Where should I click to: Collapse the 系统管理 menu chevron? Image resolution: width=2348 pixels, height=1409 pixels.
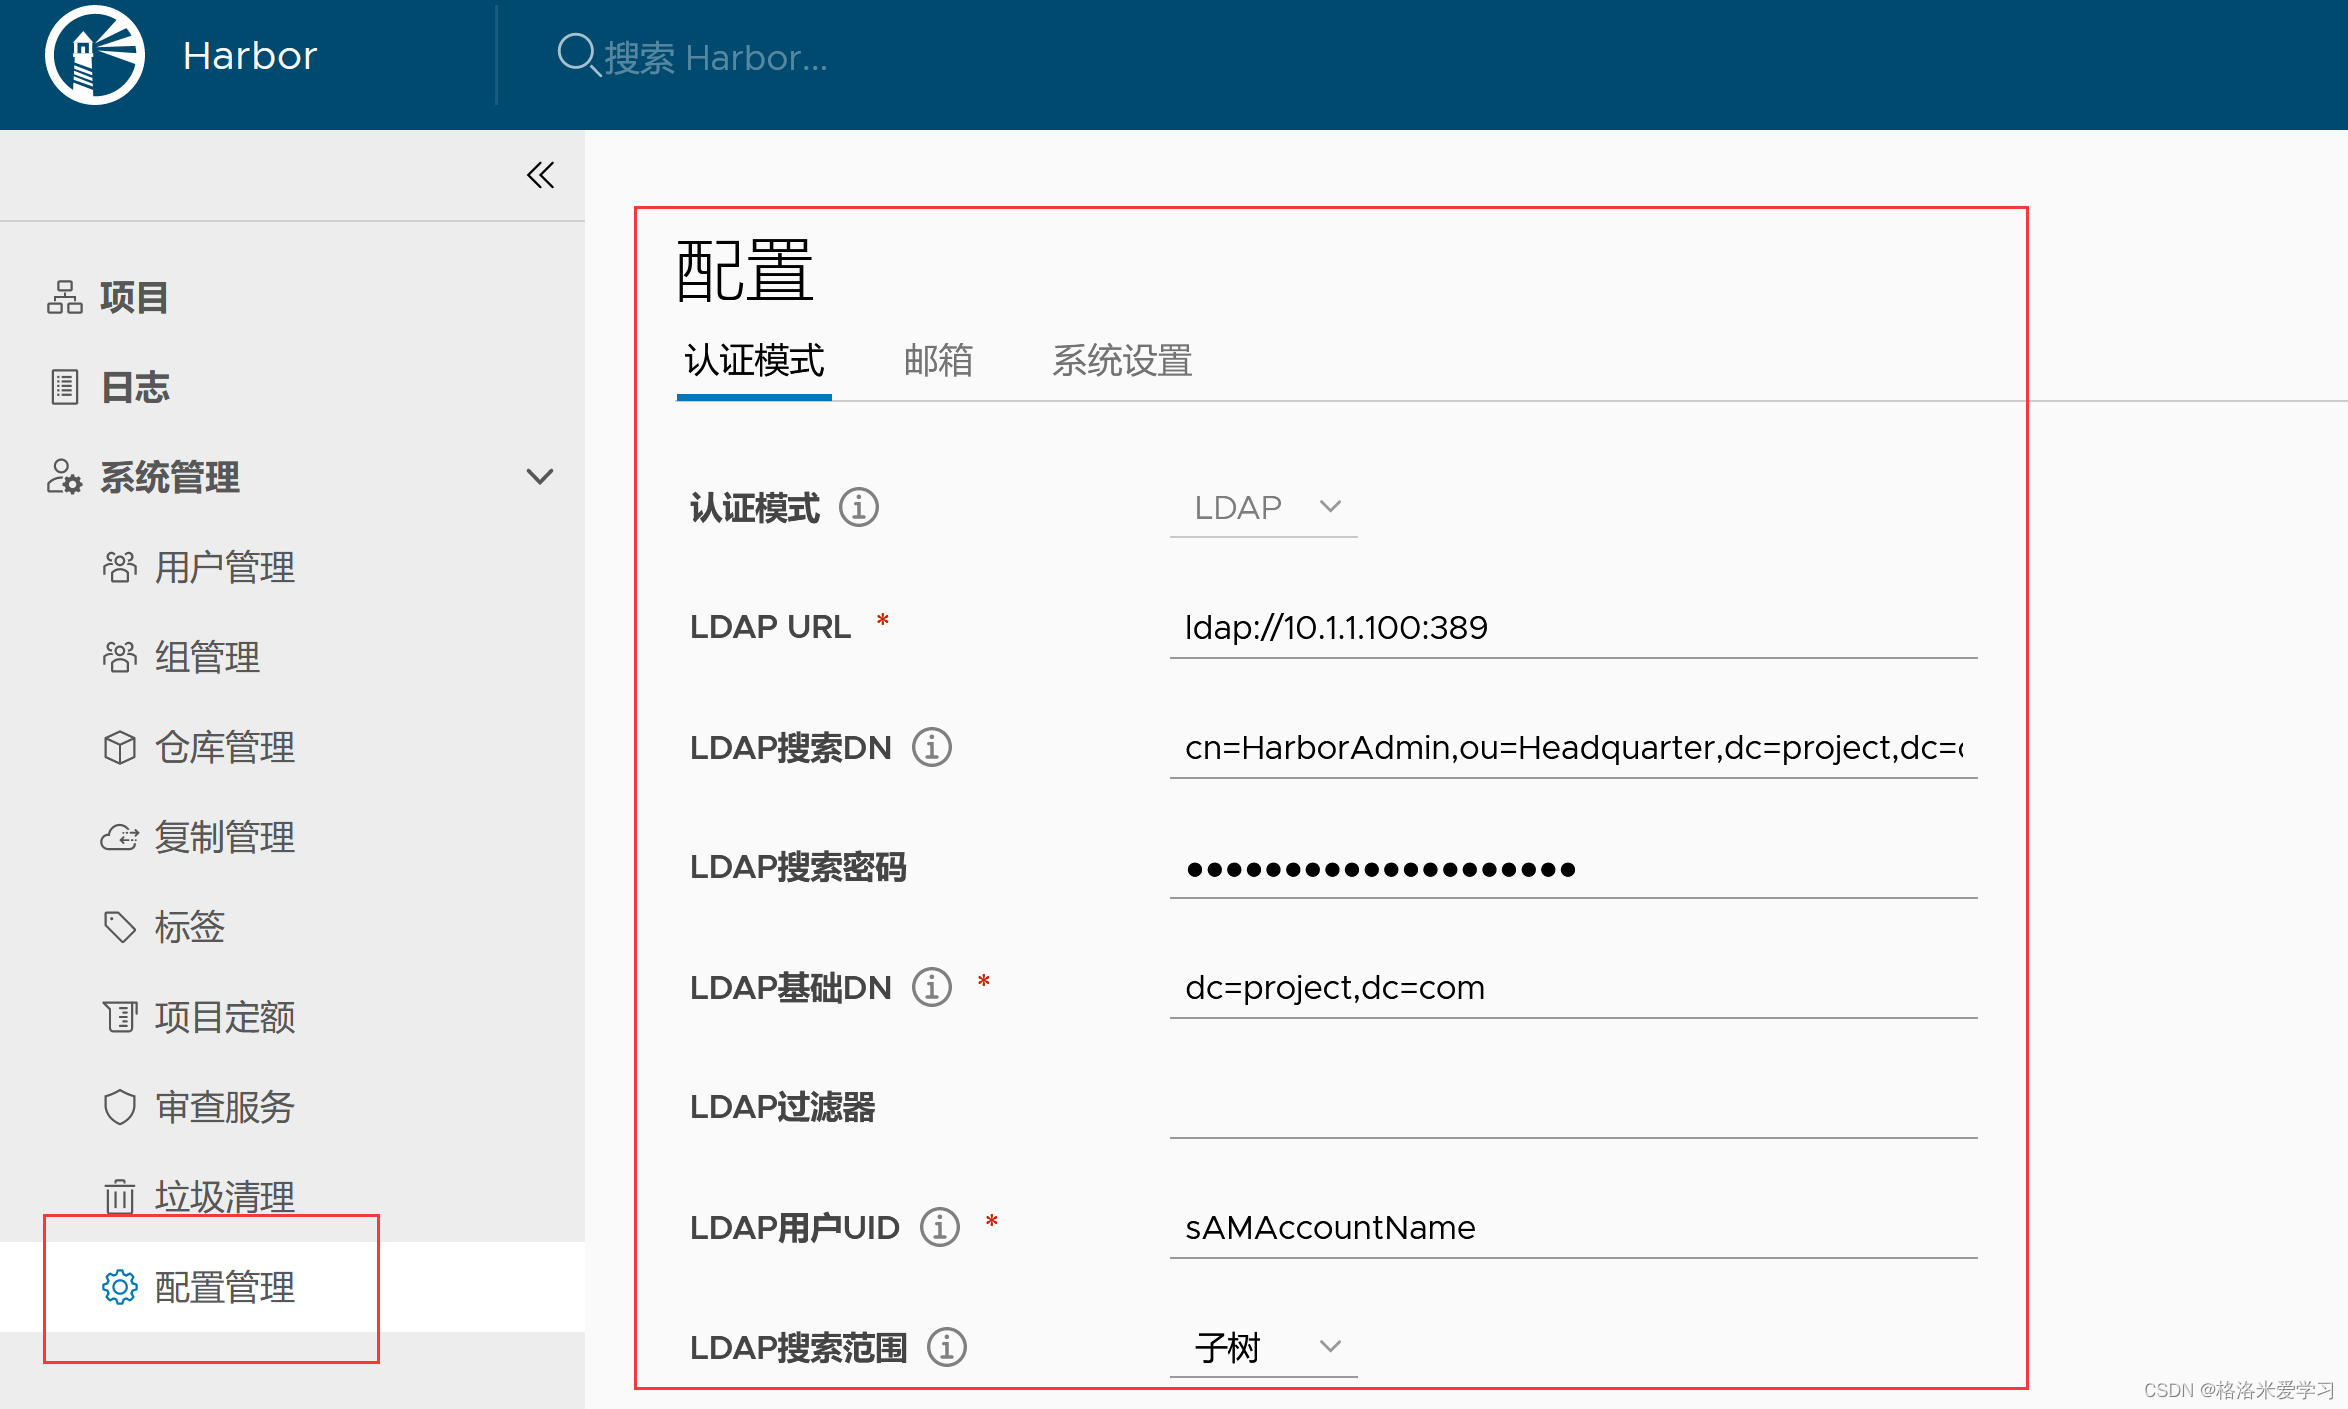click(540, 477)
